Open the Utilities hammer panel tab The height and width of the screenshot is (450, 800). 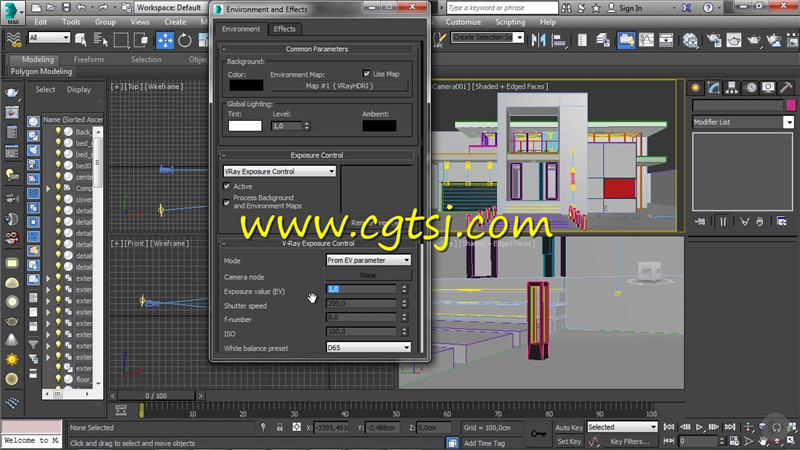point(786,88)
